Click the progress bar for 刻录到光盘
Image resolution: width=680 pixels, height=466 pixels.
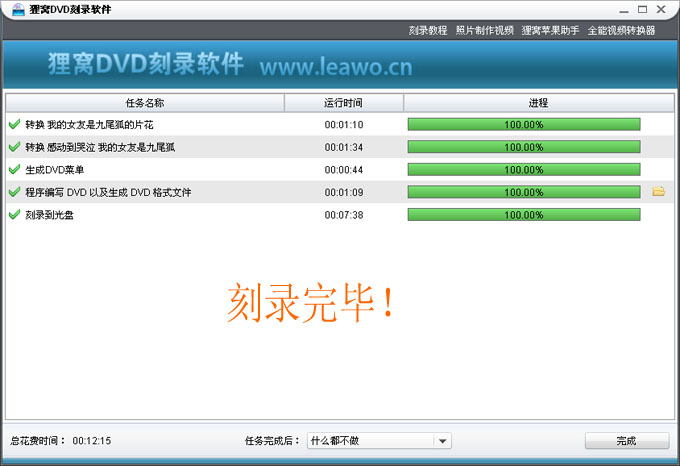[524, 215]
